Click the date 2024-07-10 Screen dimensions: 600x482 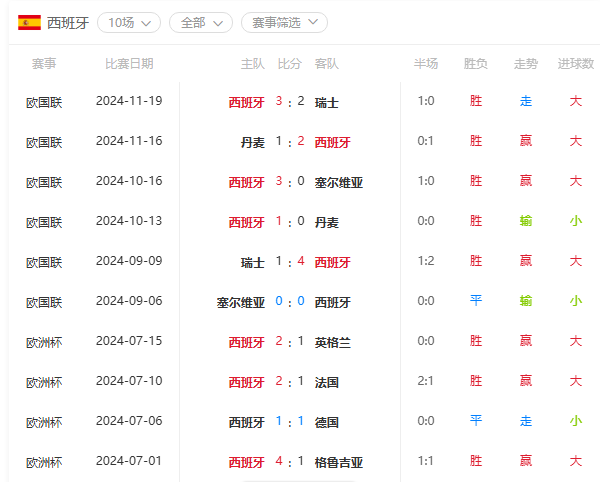pyautogui.click(x=129, y=381)
